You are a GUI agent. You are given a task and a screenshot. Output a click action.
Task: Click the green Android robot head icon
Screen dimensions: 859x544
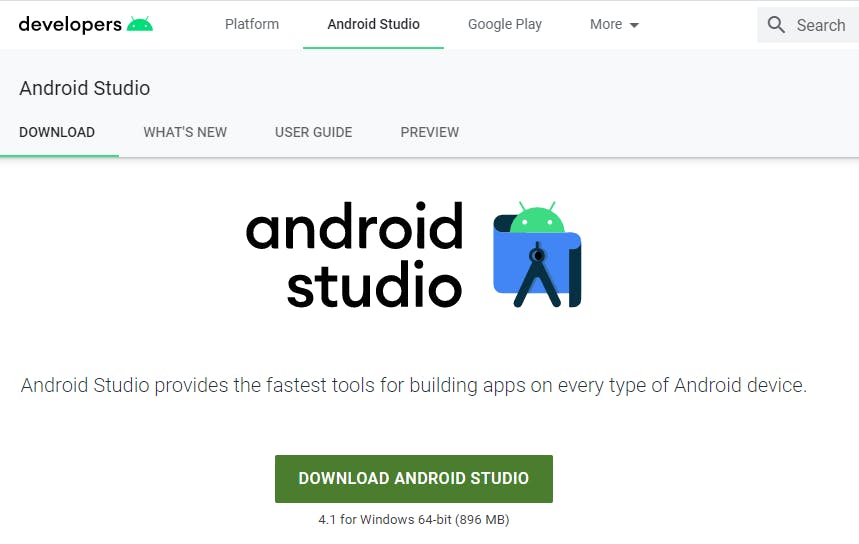click(x=140, y=24)
